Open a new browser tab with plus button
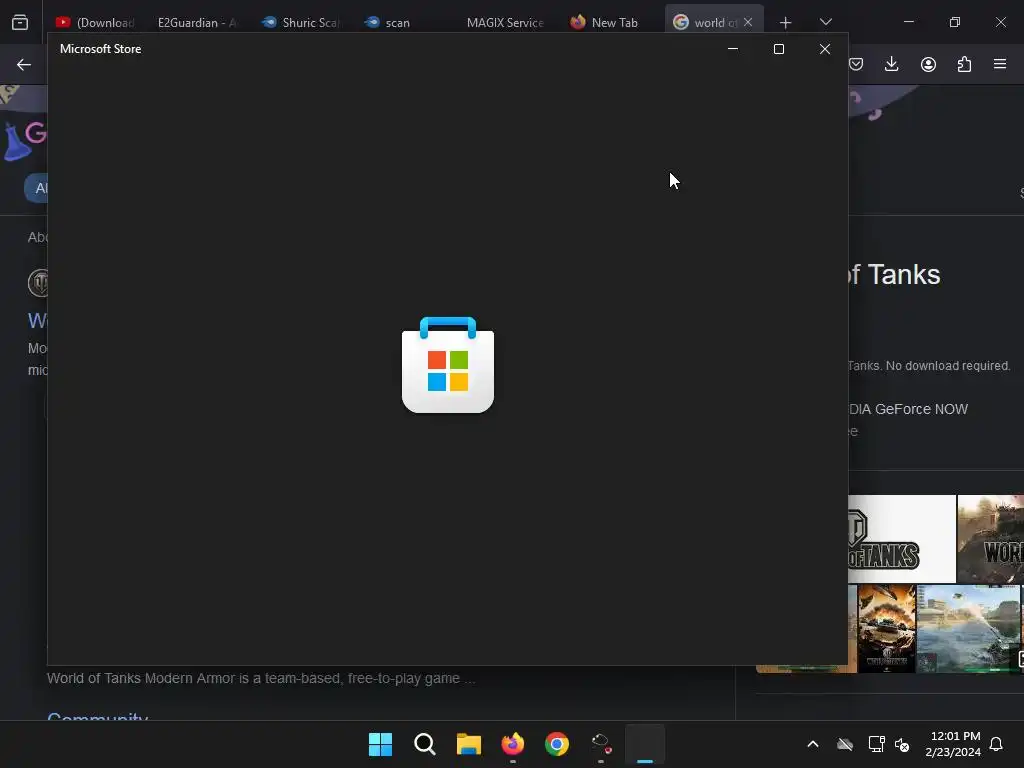Screen dimensions: 1024x768 tap(786, 23)
